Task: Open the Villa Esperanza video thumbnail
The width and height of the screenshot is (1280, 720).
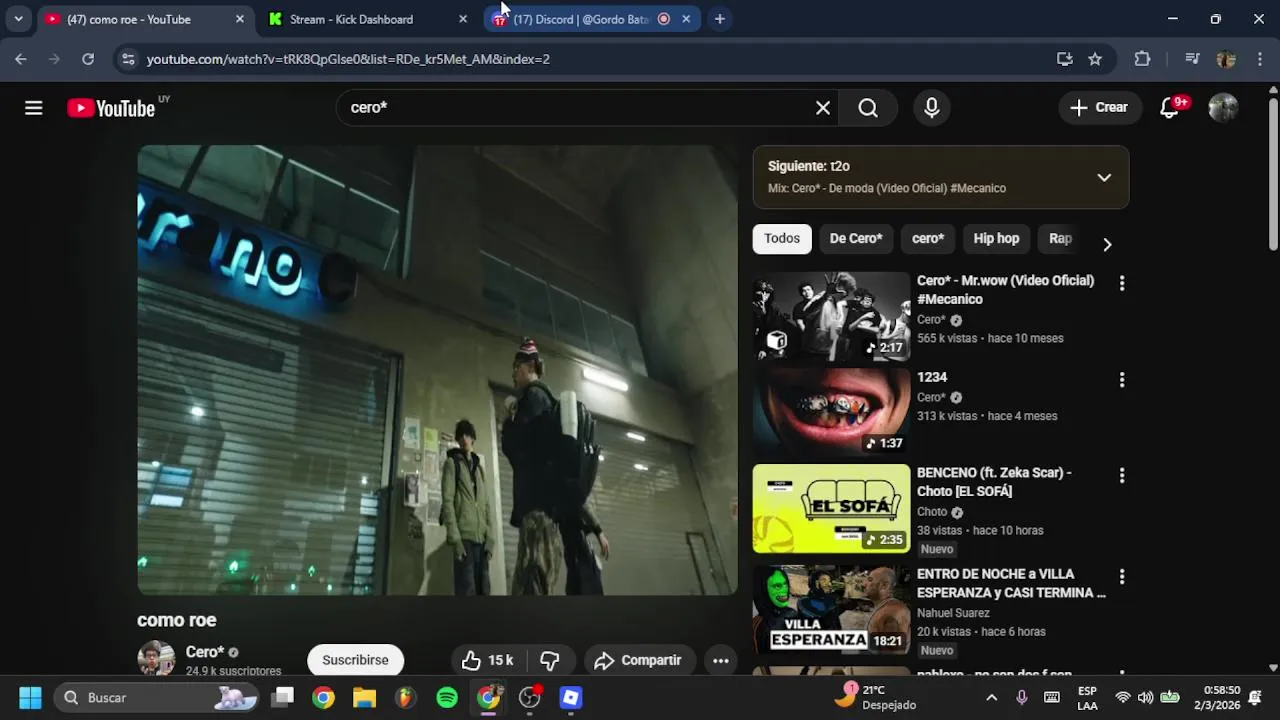Action: point(831,610)
